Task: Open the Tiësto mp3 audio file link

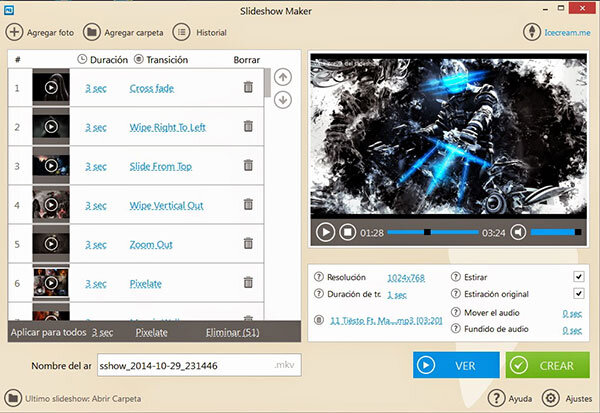Action: point(386,321)
